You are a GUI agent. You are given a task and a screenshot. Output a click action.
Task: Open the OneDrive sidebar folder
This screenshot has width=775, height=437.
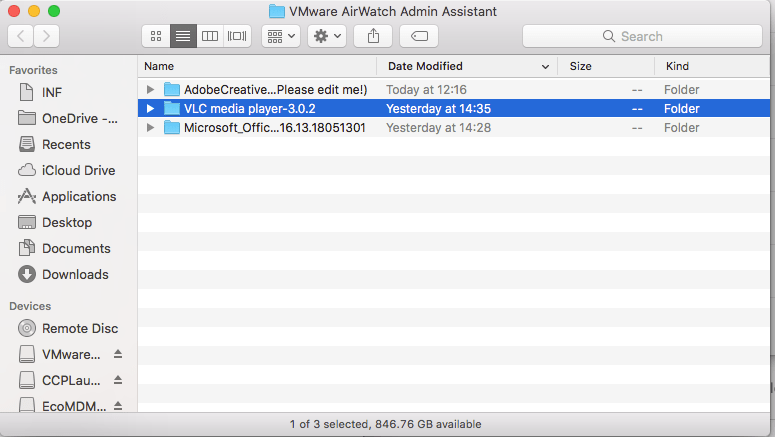[80, 119]
